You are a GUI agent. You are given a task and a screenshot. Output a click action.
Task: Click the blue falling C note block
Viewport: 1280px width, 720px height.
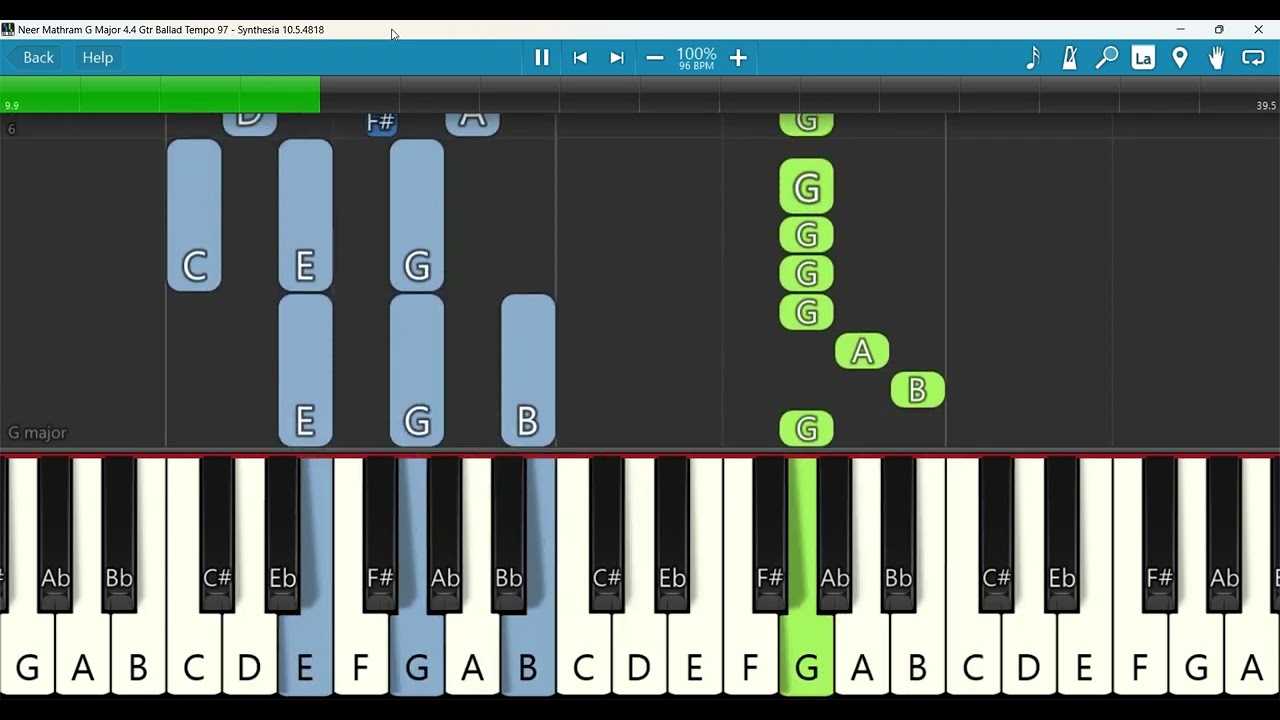194,215
